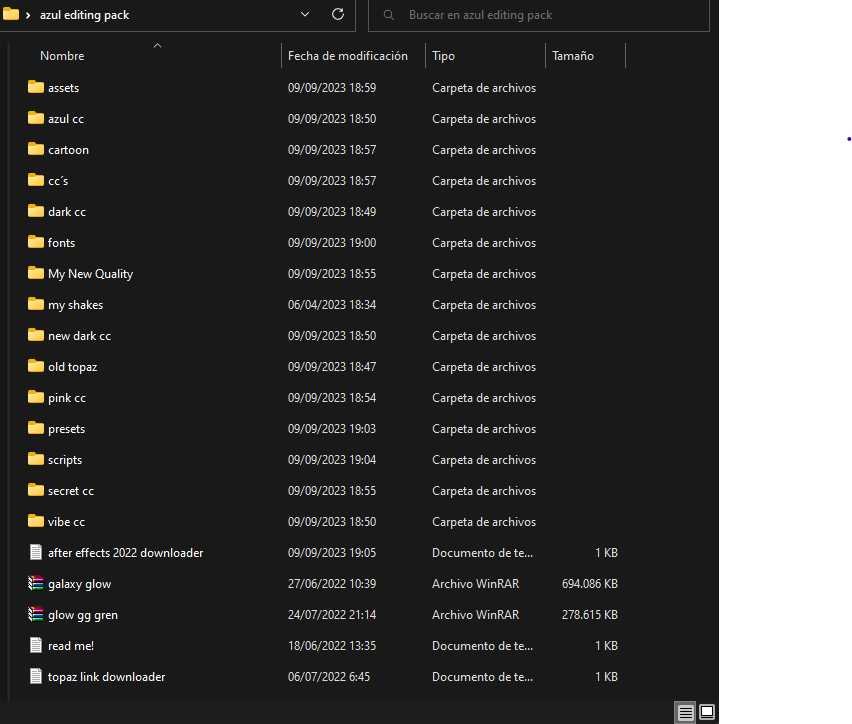Click the galaxy glow WinRAR archive icon
The width and height of the screenshot is (852, 724).
click(x=36, y=583)
